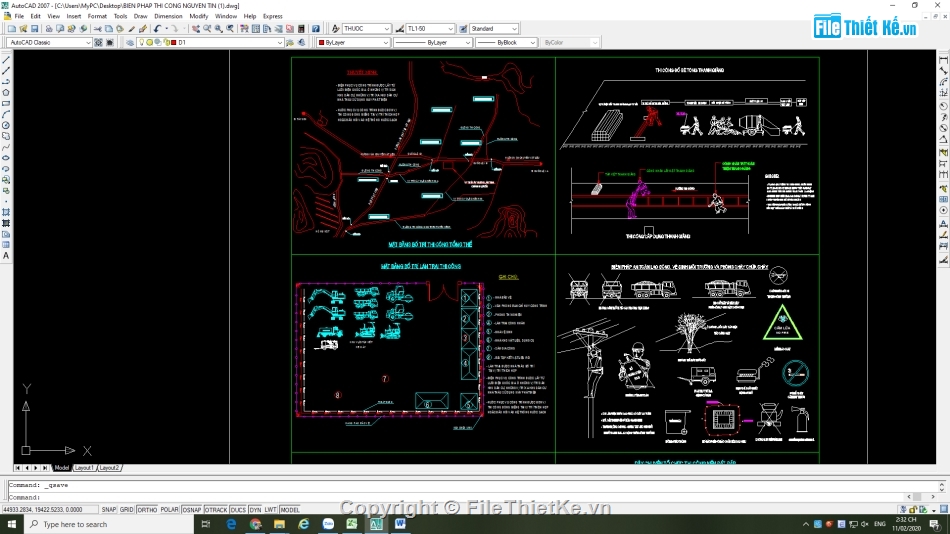Click the Pan realtime hand icon
The width and height of the screenshot is (950, 534).
[x=196, y=28]
